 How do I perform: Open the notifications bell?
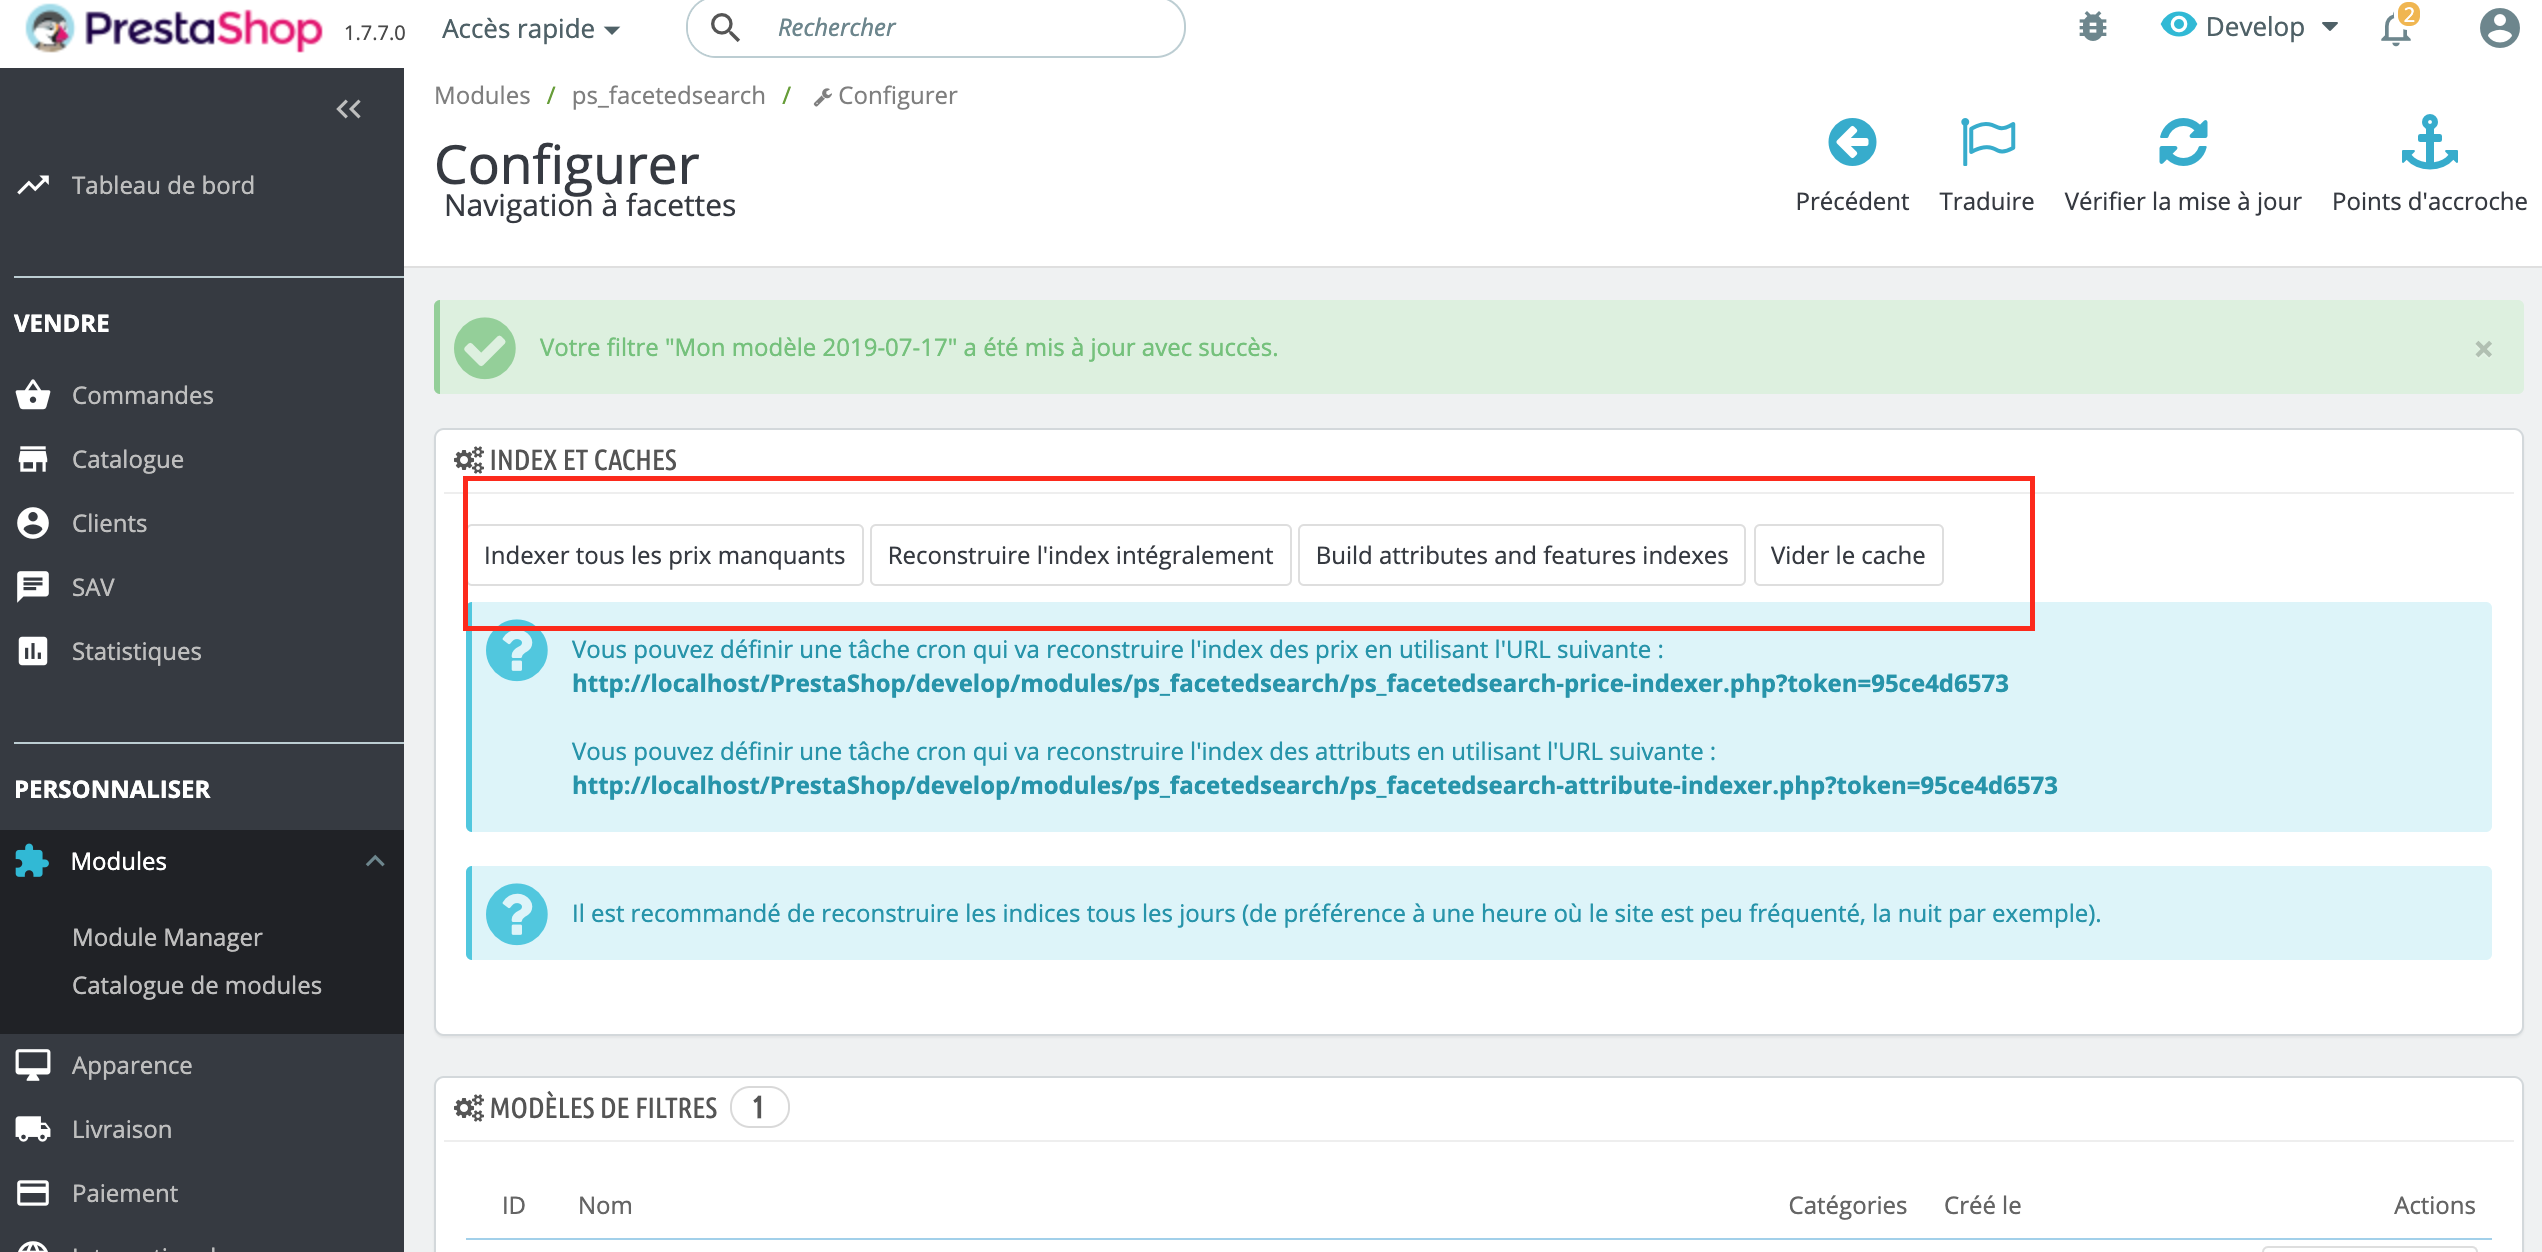coord(2396,28)
